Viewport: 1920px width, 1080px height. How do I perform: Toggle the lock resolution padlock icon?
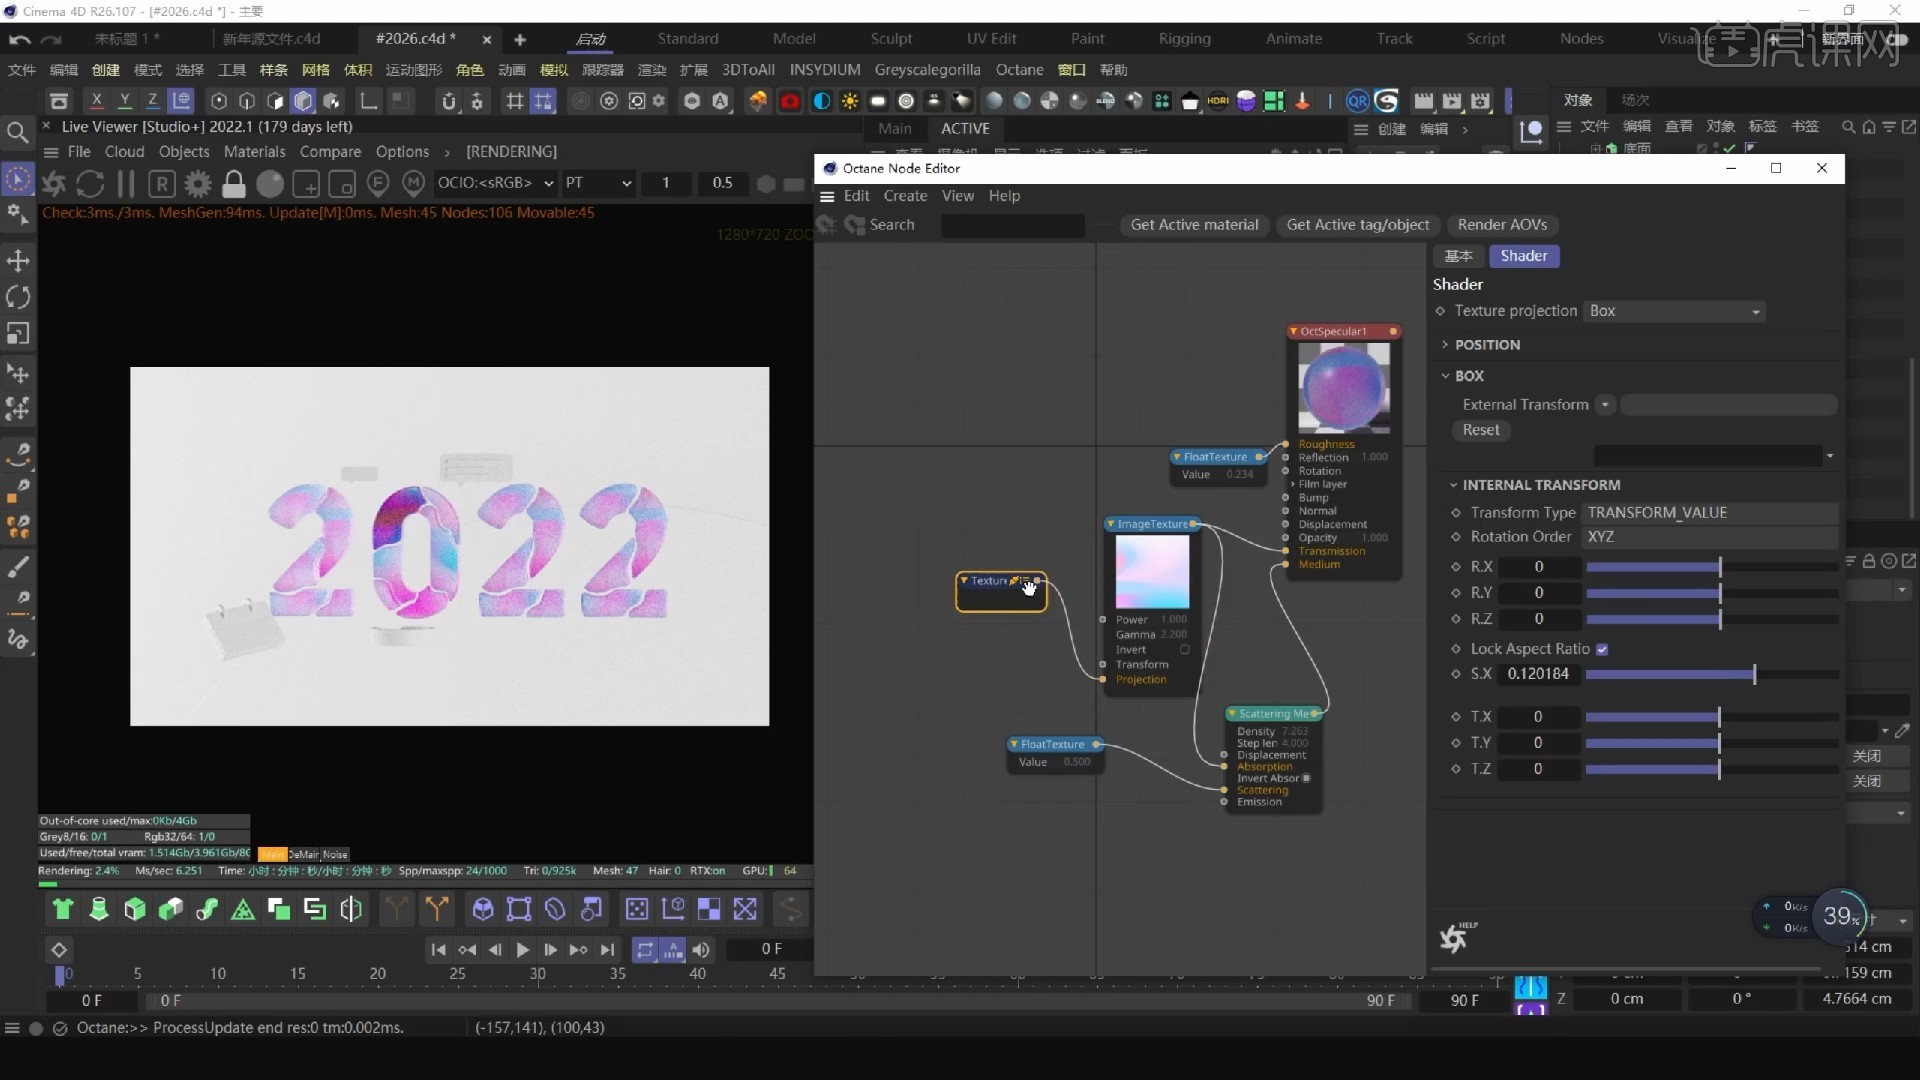(234, 184)
